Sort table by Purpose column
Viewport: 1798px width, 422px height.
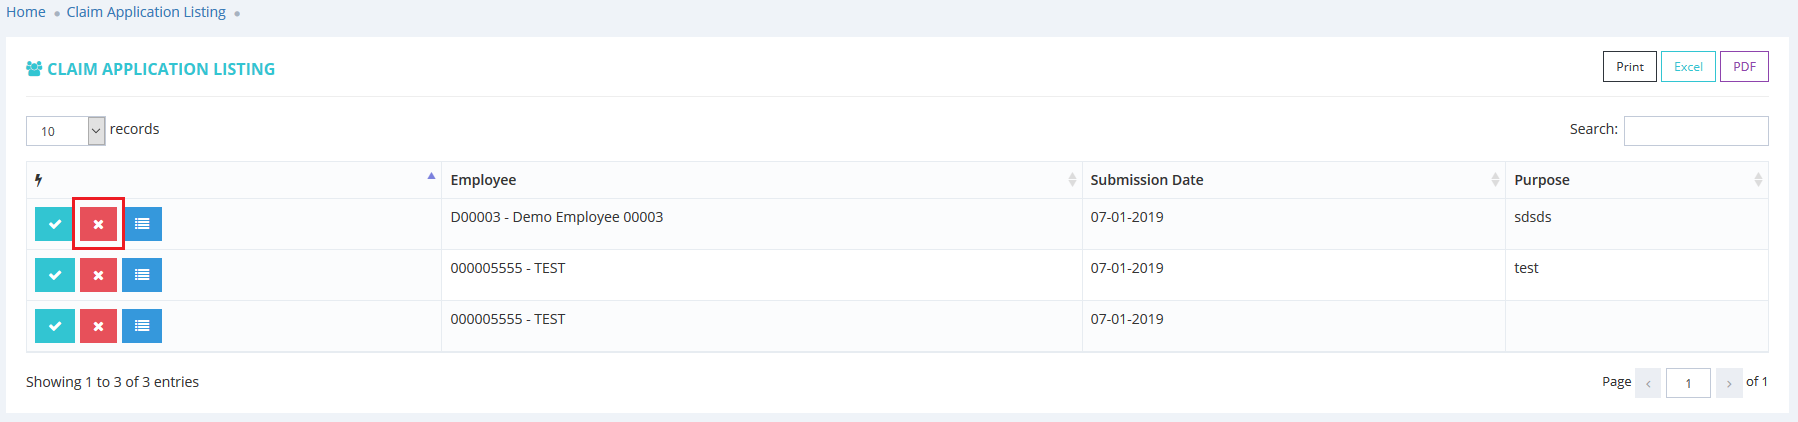tap(1635, 180)
